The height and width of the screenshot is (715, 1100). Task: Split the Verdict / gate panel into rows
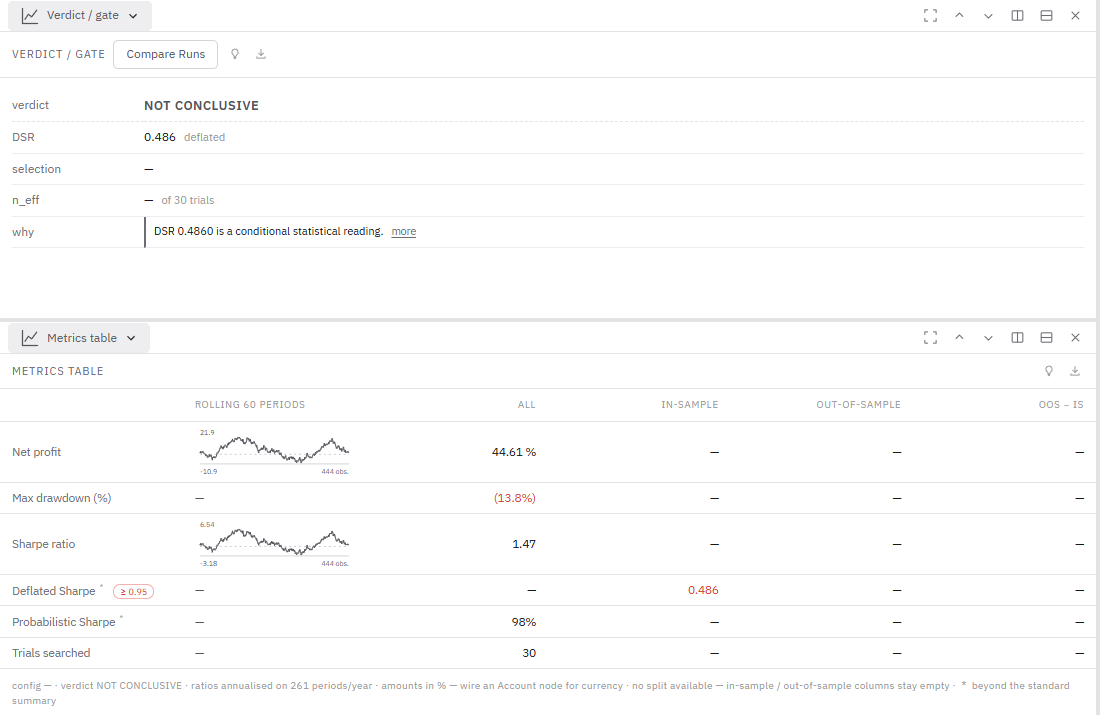click(x=1046, y=15)
